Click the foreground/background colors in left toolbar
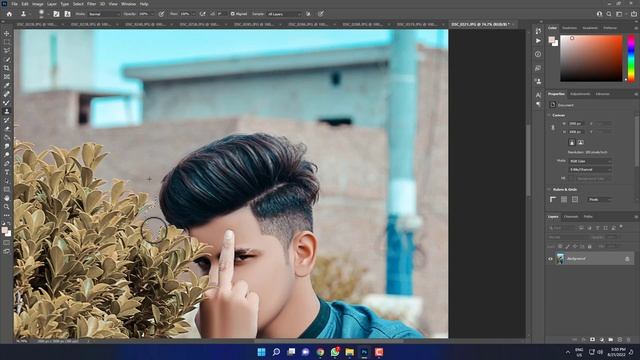640x360 pixels. (6, 232)
